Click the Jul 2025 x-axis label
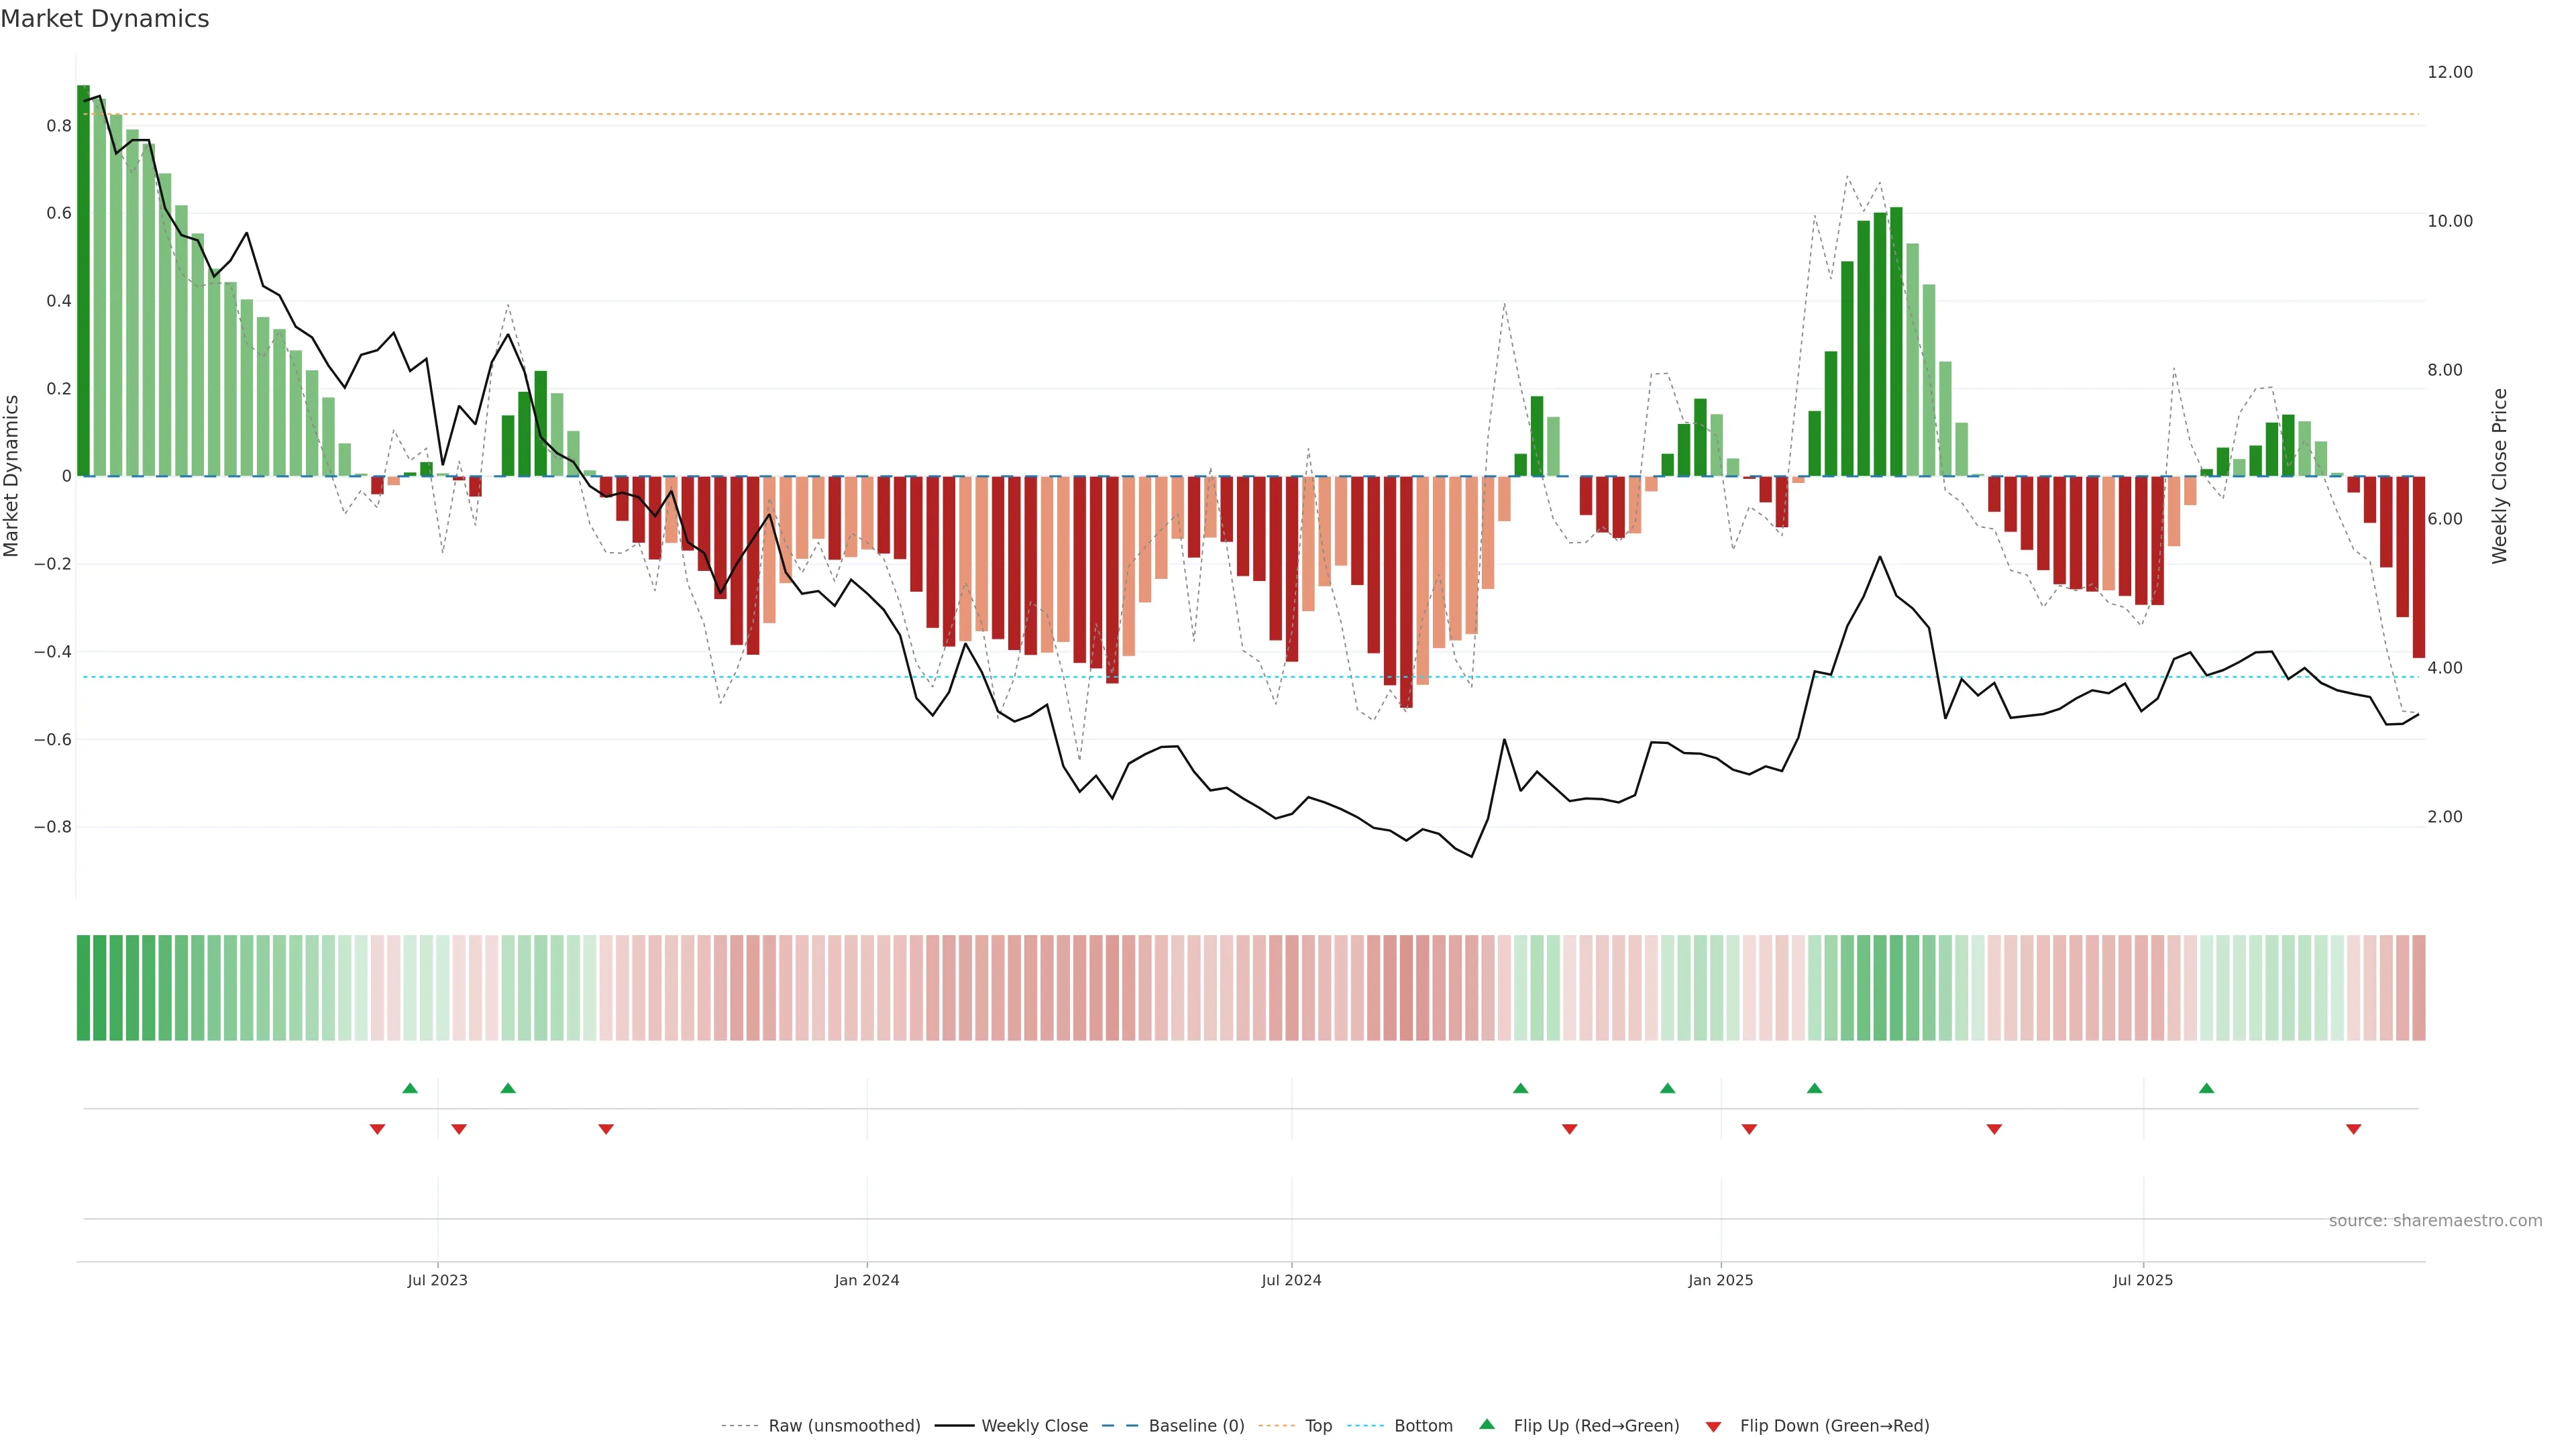2576x1449 pixels. (2142, 1280)
